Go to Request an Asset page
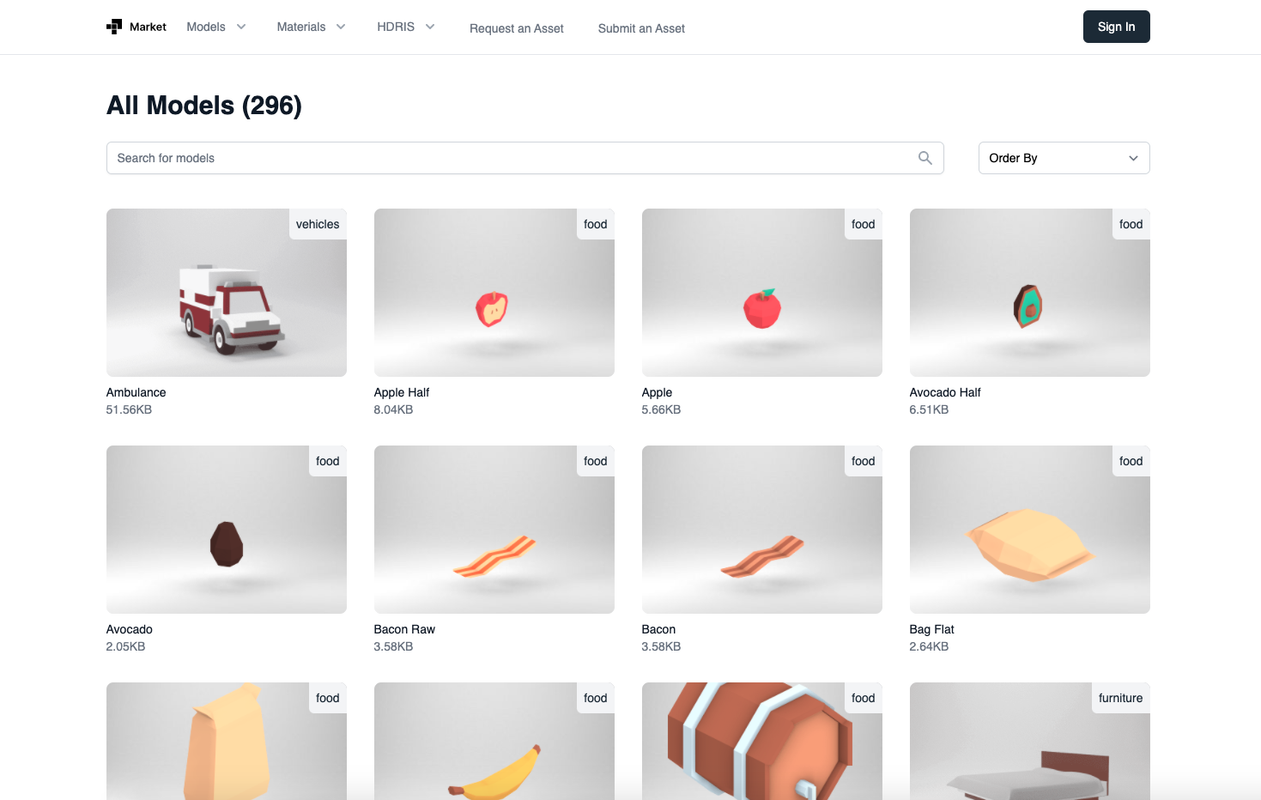Image resolution: width=1261 pixels, height=800 pixels. click(516, 28)
